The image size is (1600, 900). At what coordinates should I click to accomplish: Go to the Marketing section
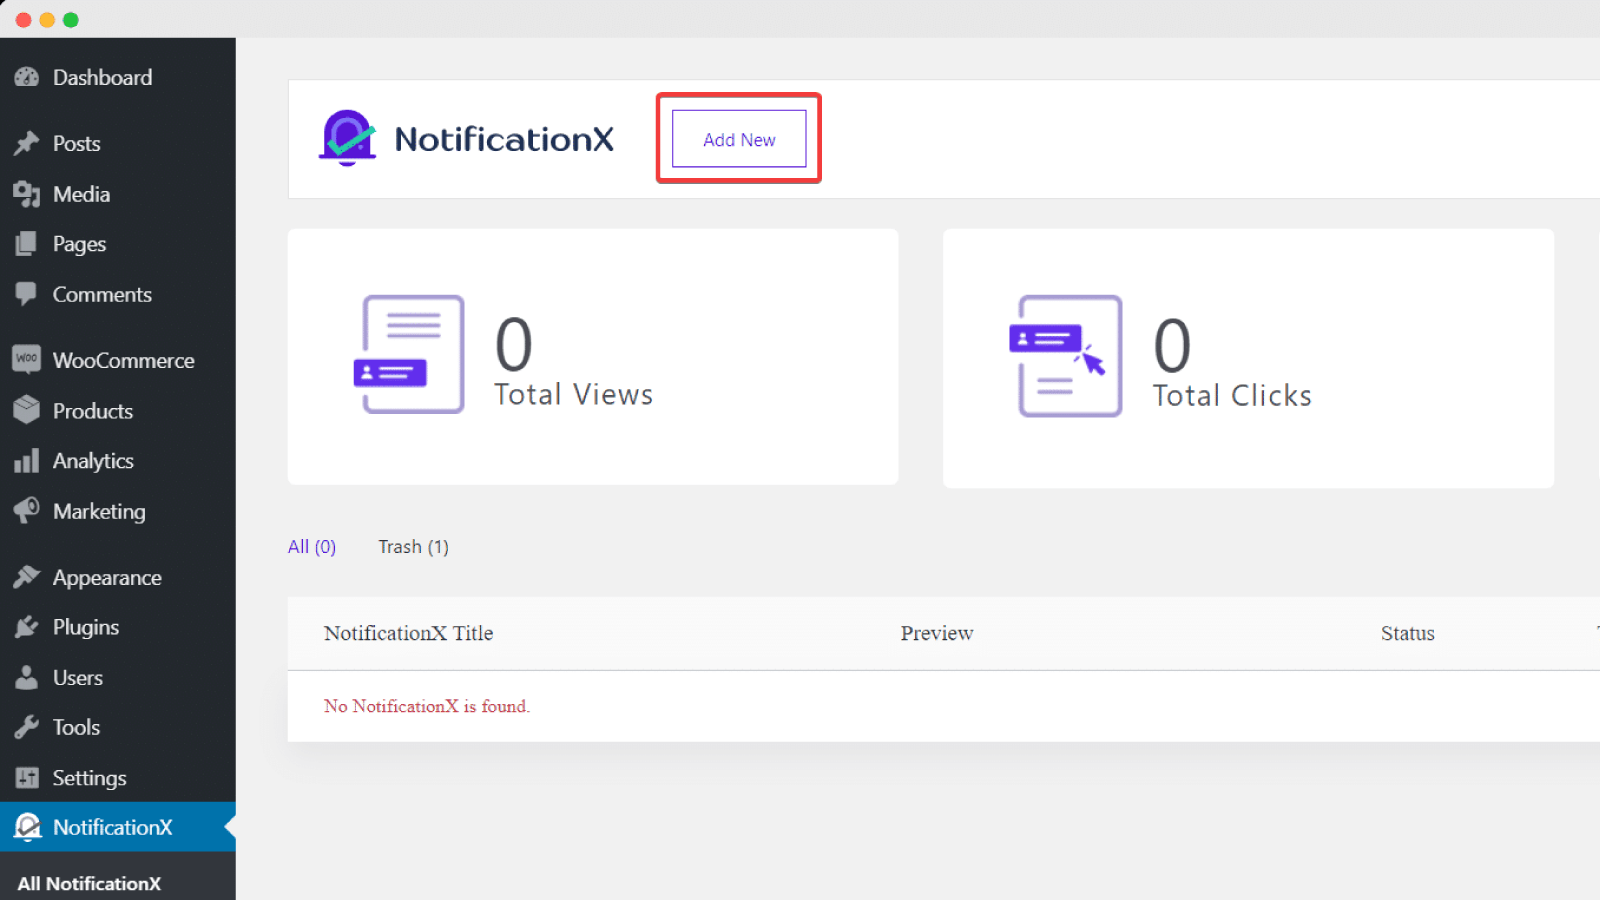(118, 511)
